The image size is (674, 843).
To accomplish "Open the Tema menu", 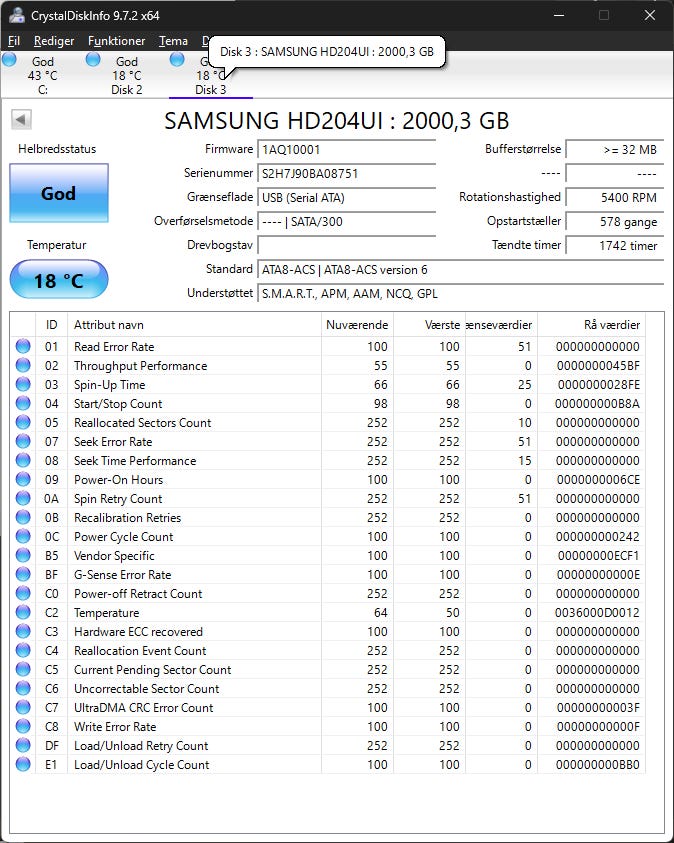I will tap(173, 41).
